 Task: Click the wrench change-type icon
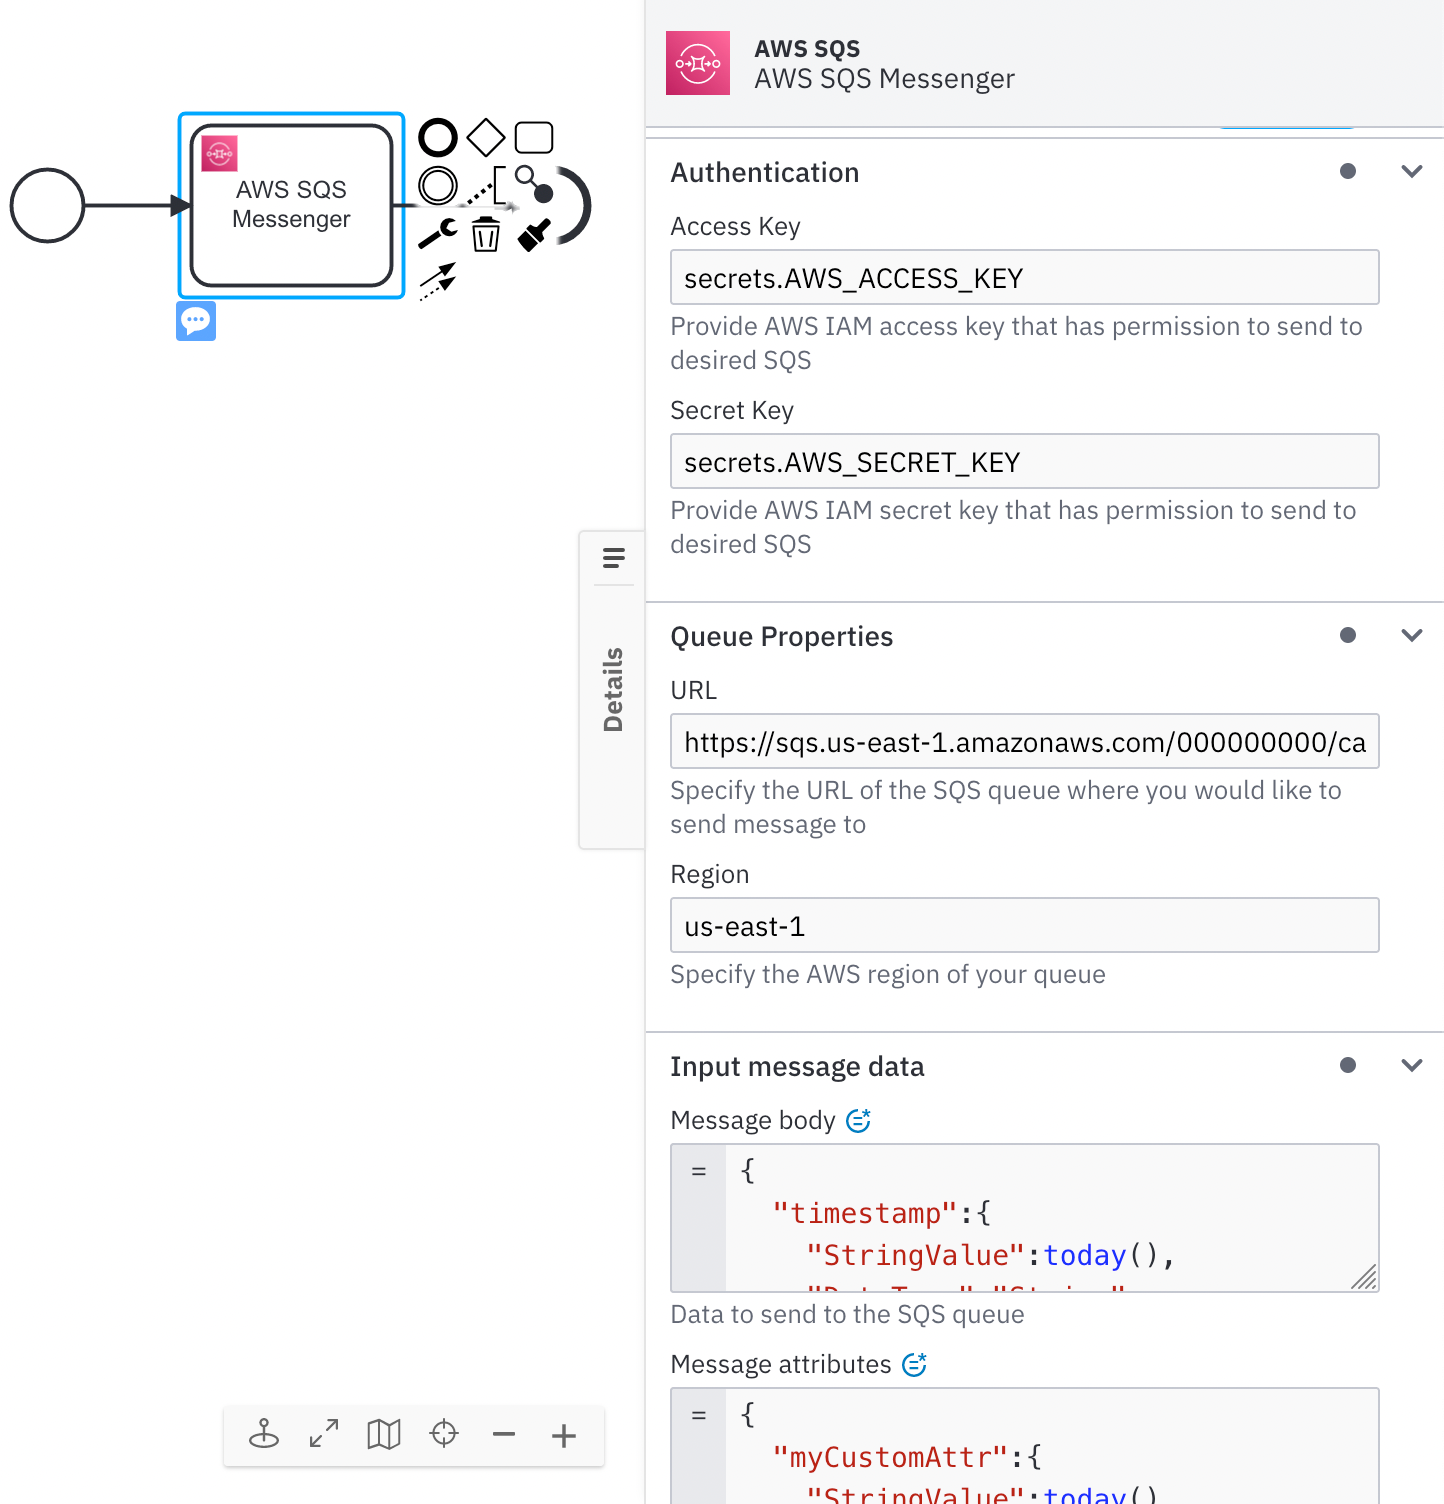[437, 234]
